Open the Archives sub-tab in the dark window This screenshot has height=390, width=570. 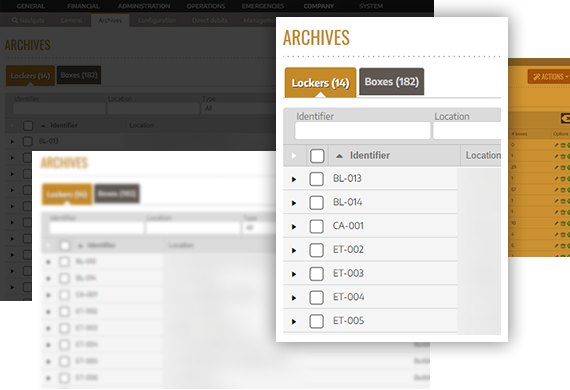pos(110,20)
